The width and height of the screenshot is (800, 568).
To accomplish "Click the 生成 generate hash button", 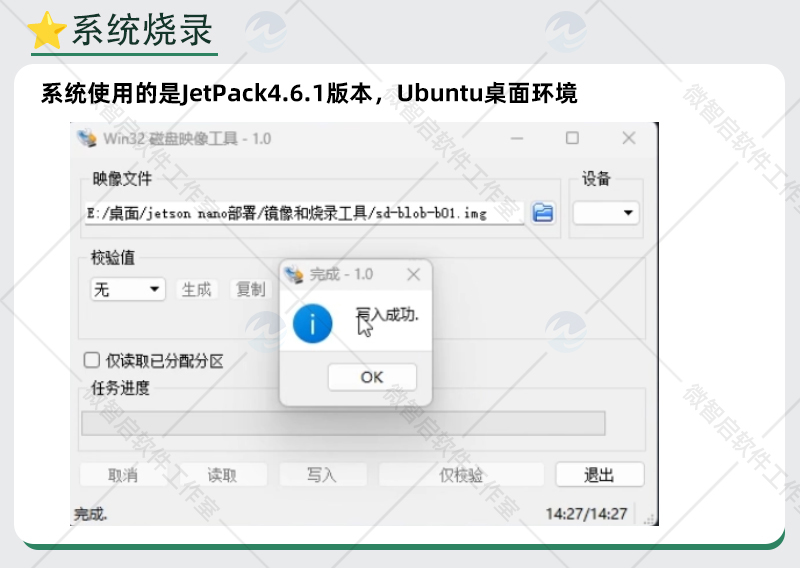I will click(196, 289).
